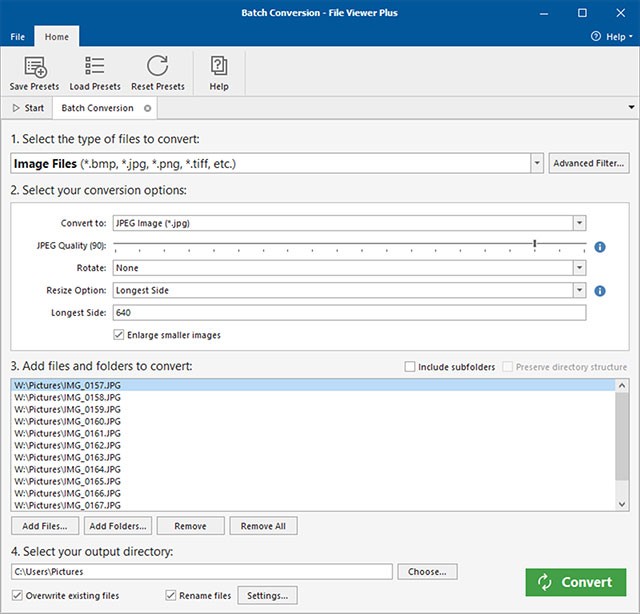Viewport: 640px width, 614px height.
Task: Click the Load Presets icon
Action: coord(95,68)
